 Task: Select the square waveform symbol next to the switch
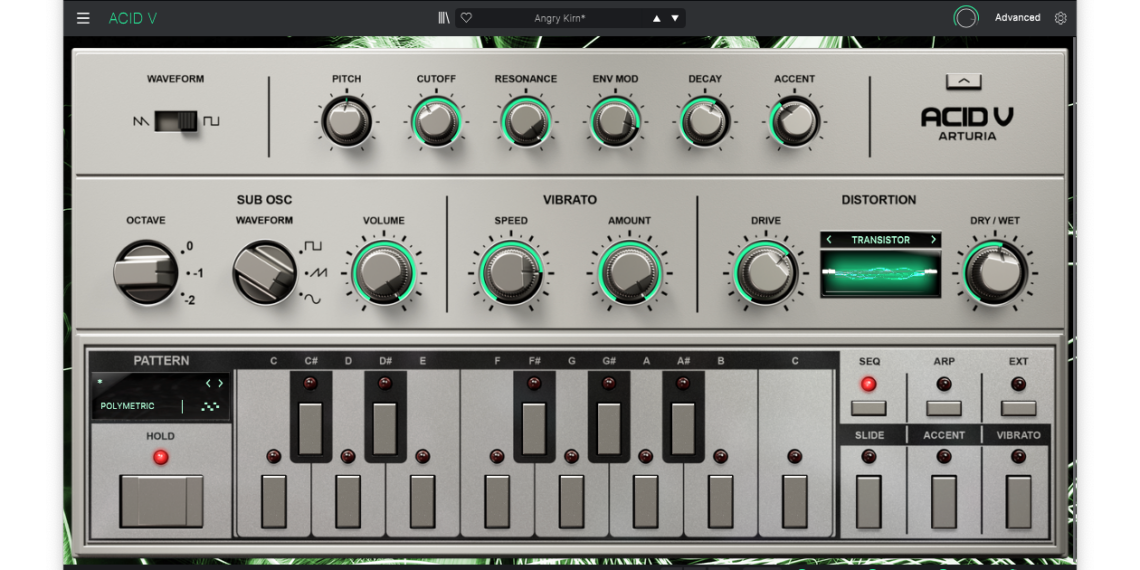pos(211,121)
